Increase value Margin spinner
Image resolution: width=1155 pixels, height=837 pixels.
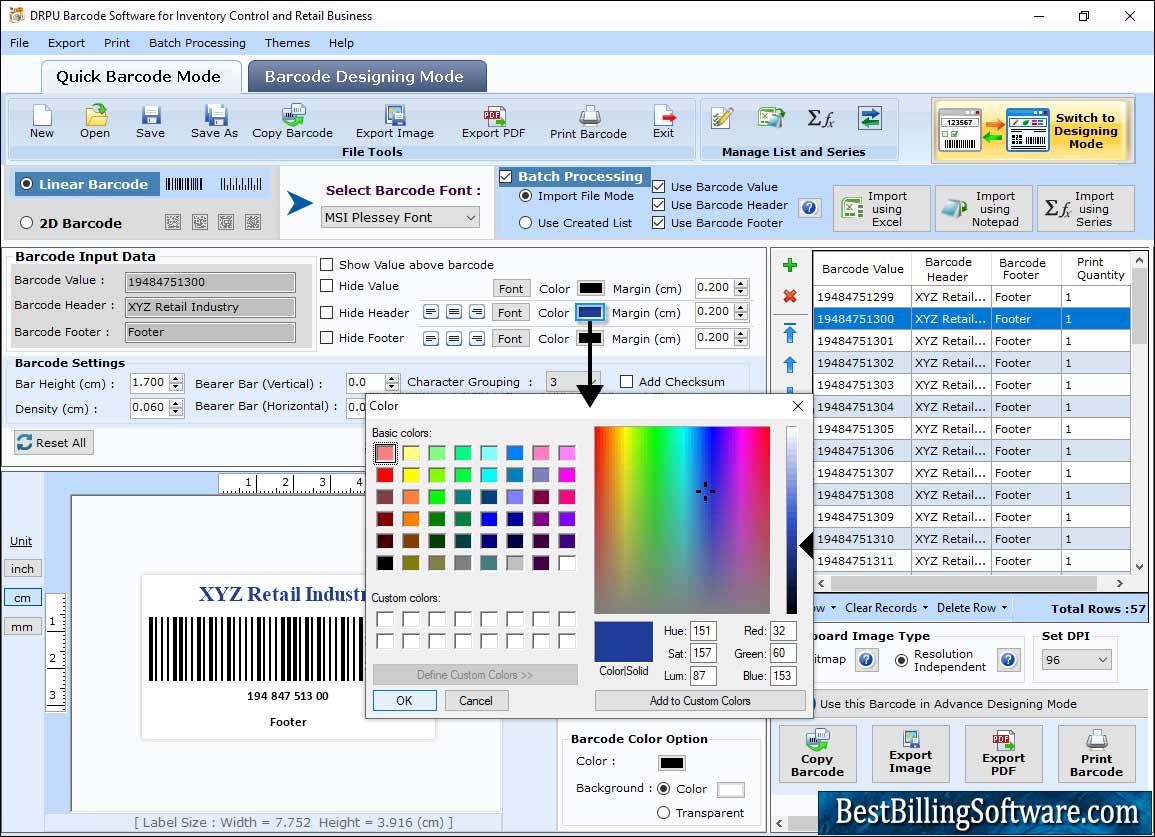point(742,283)
